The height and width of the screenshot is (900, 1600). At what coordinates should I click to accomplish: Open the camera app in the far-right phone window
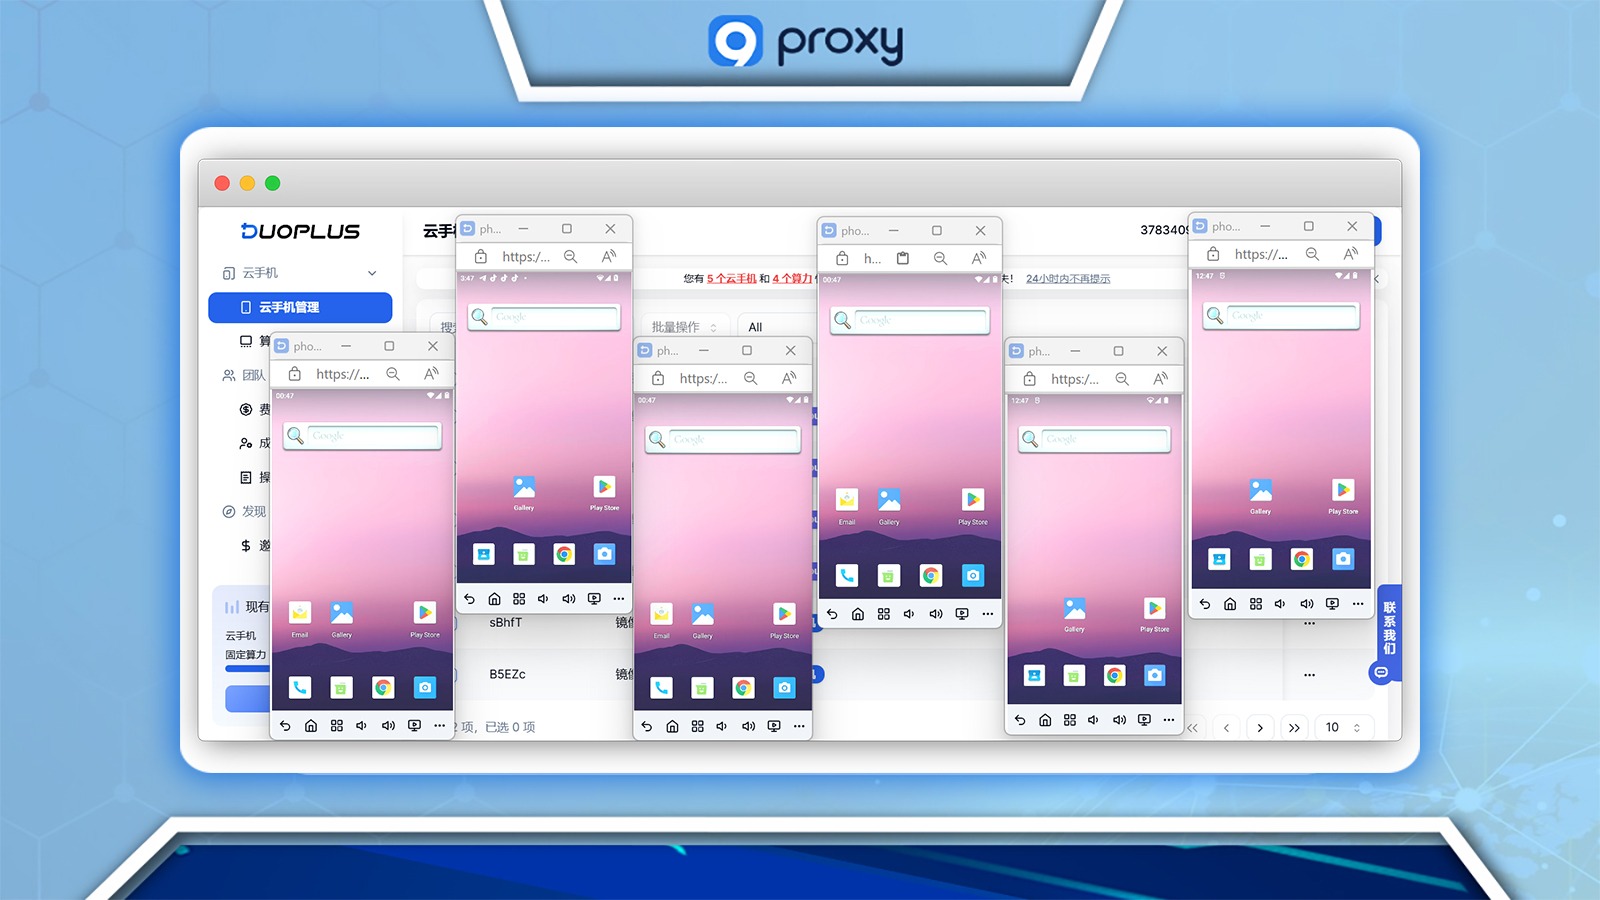pyautogui.click(x=1343, y=559)
